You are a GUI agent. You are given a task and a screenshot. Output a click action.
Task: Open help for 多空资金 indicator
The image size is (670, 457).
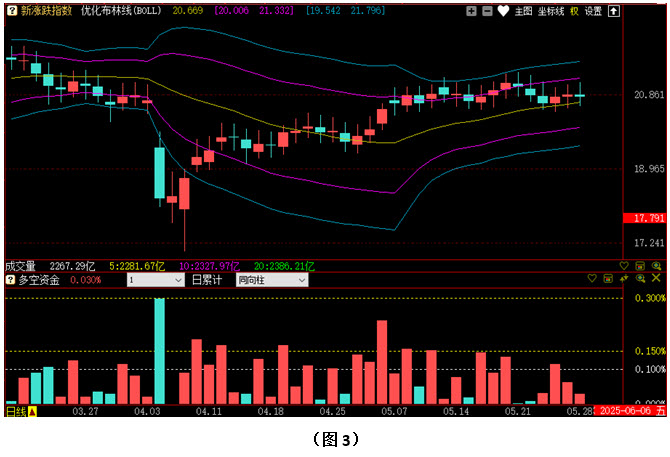(x=10, y=280)
